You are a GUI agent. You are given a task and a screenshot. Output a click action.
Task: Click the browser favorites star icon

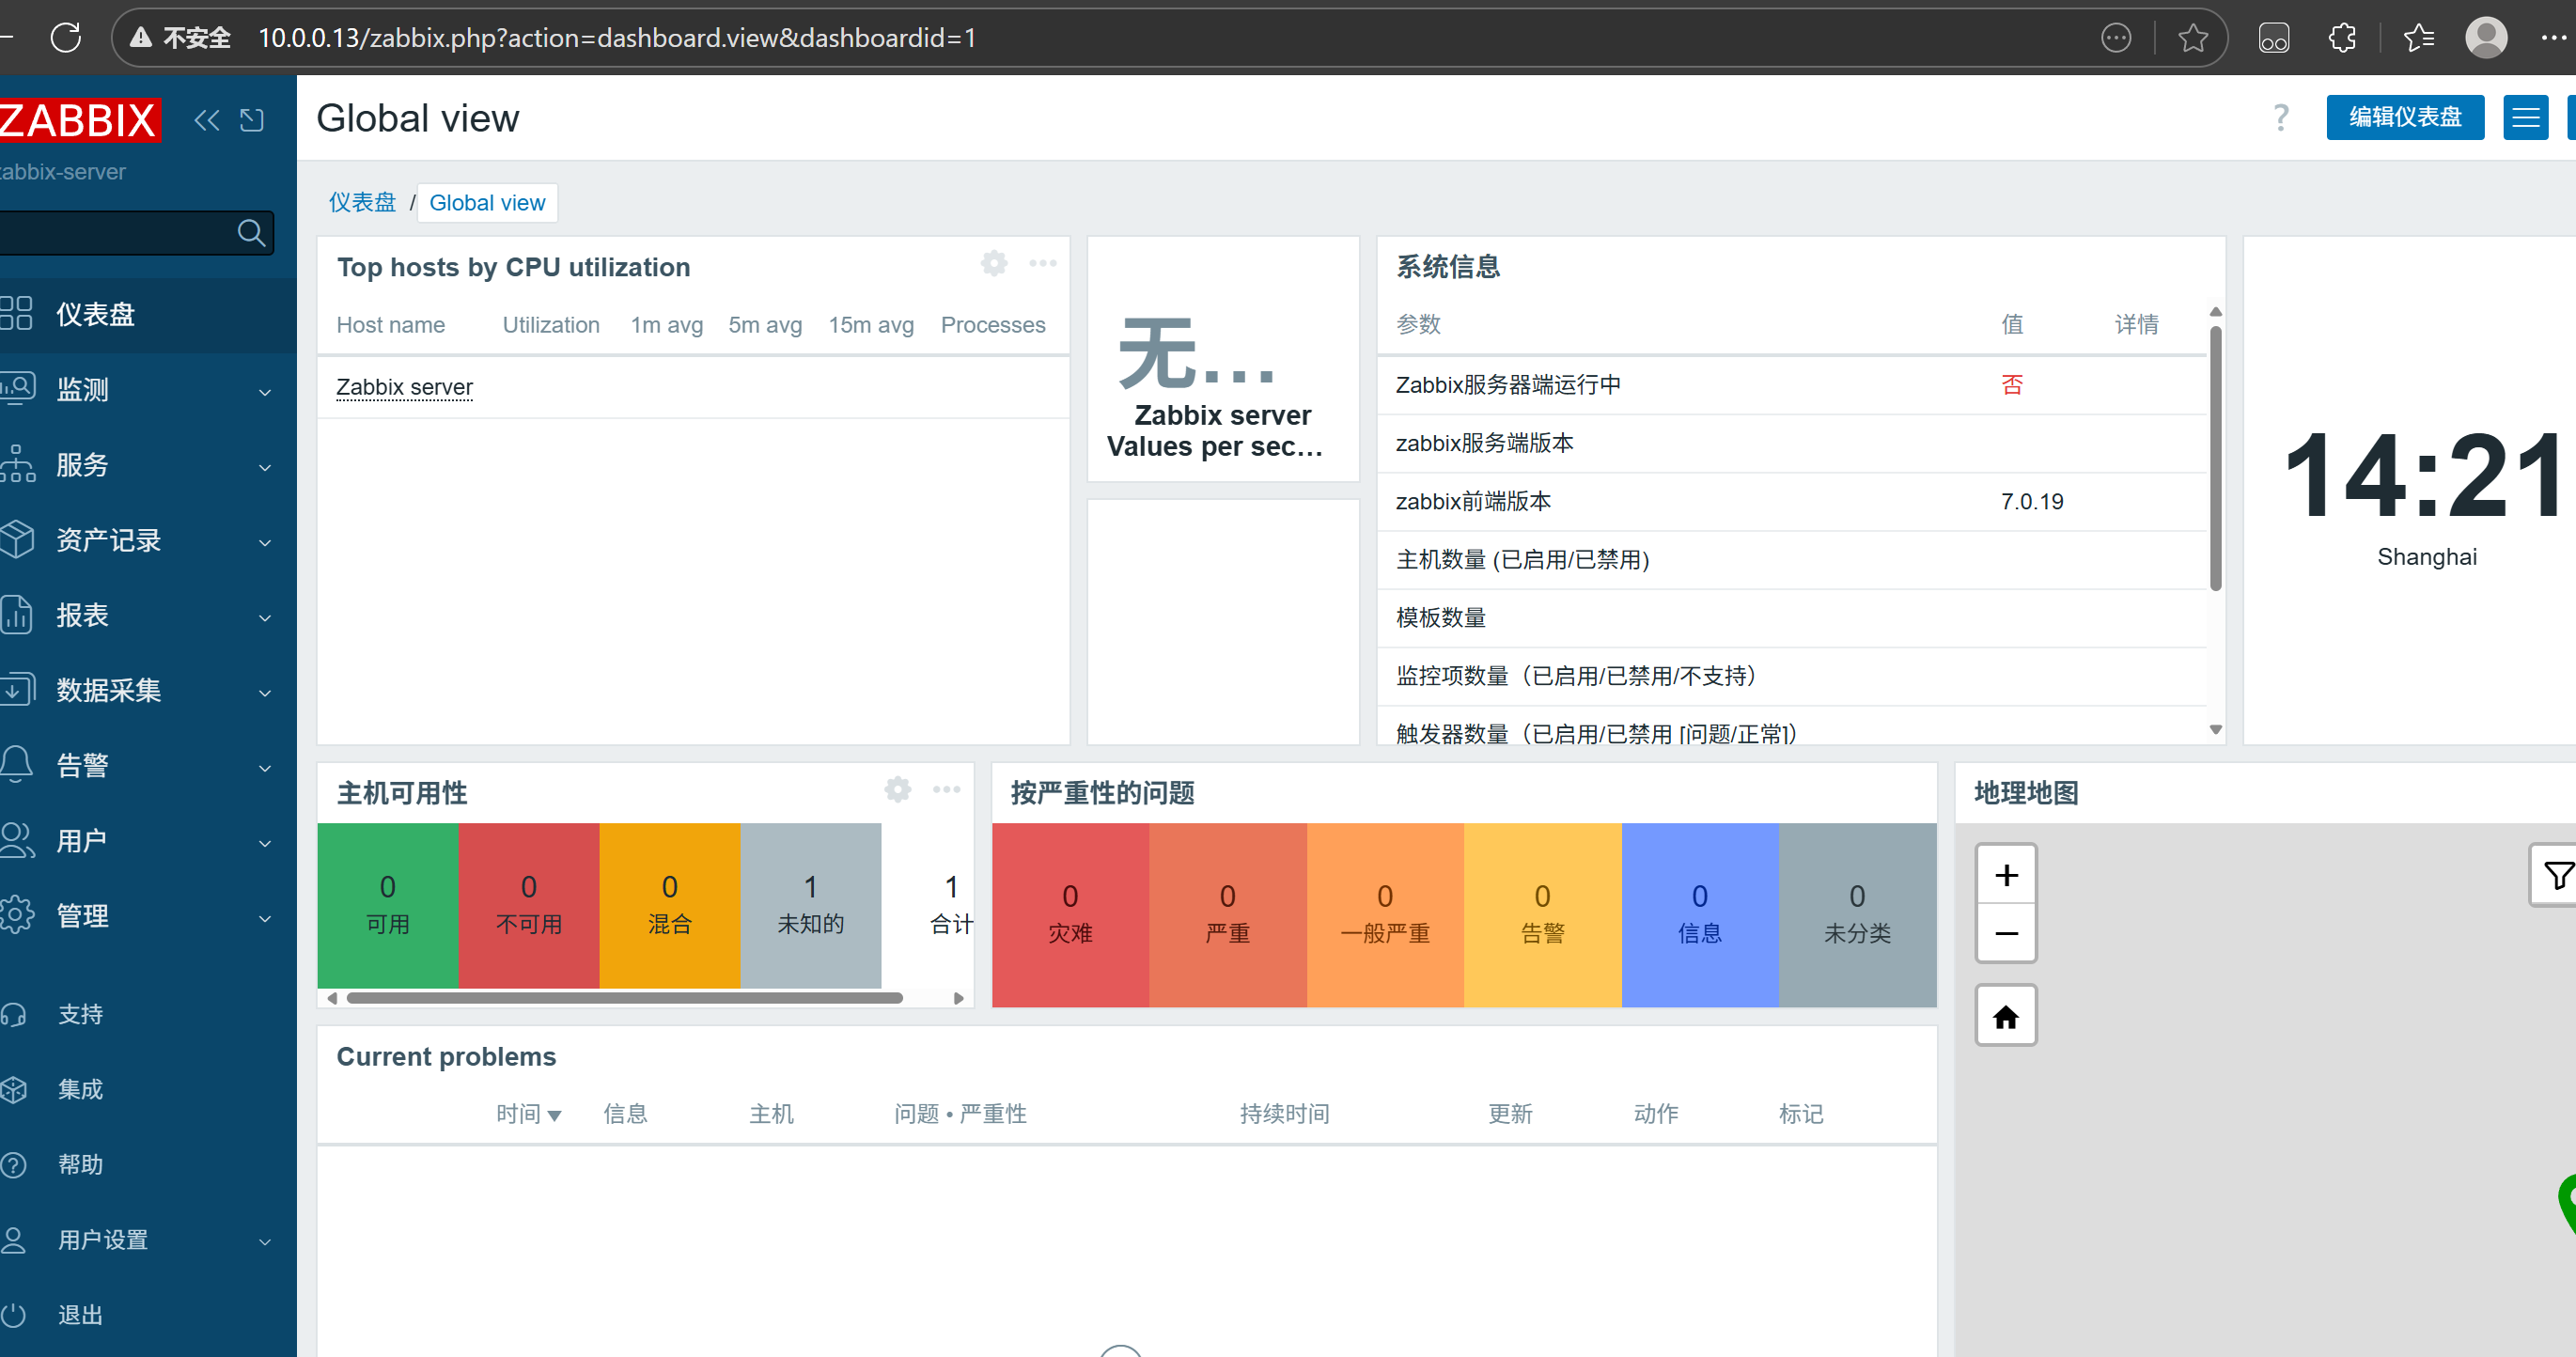(2192, 38)
